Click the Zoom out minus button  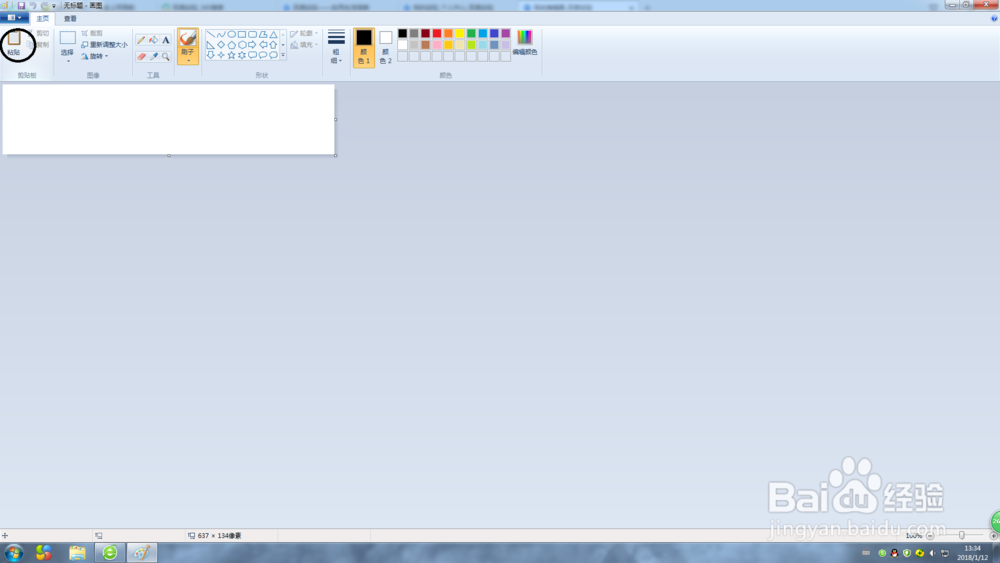[930, 536]
